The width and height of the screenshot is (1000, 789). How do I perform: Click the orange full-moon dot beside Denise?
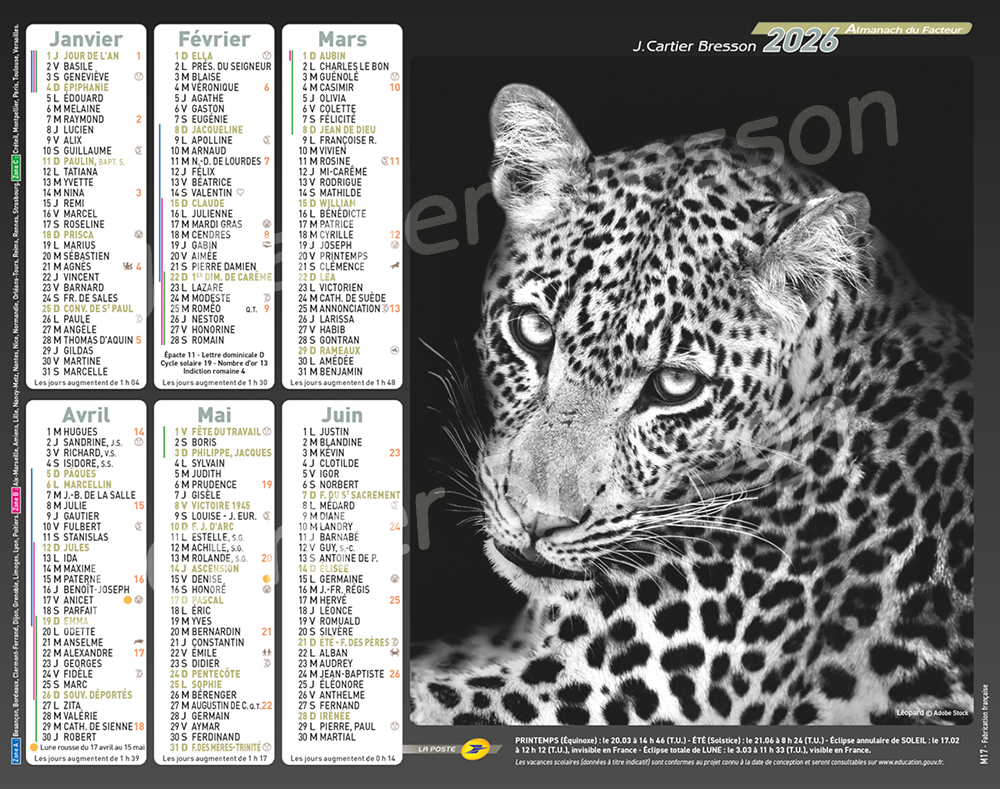[x=267, y=579]
